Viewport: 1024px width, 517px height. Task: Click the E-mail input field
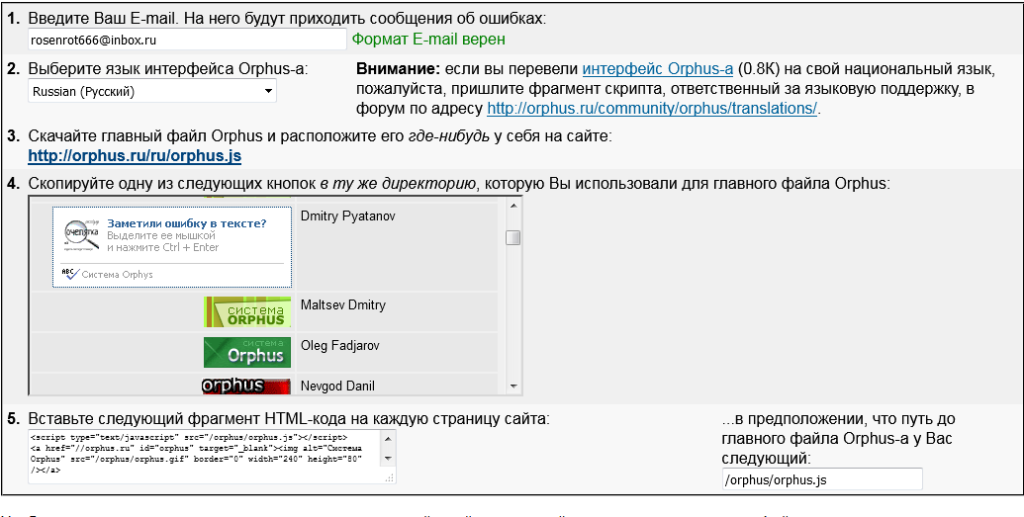[187, 40]
